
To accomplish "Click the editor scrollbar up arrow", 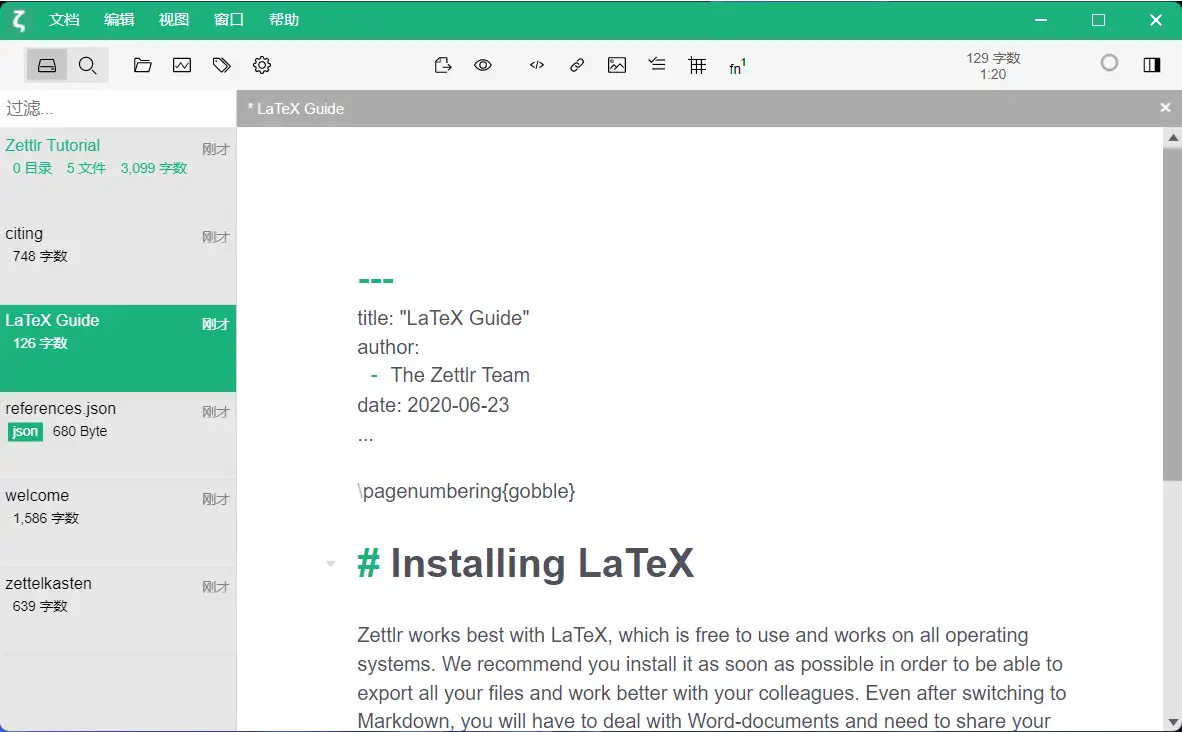I will [1173, 137].
